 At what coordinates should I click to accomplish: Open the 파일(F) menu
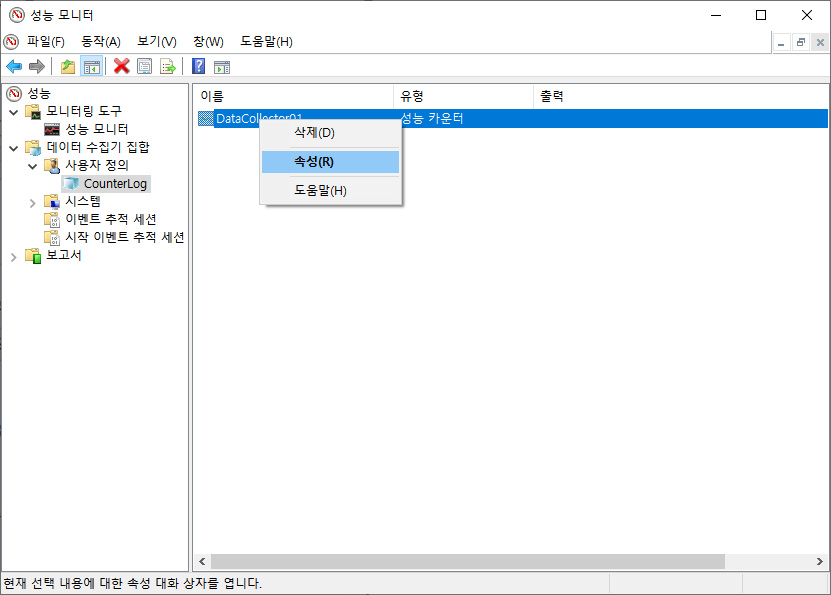tap(46, 41)
